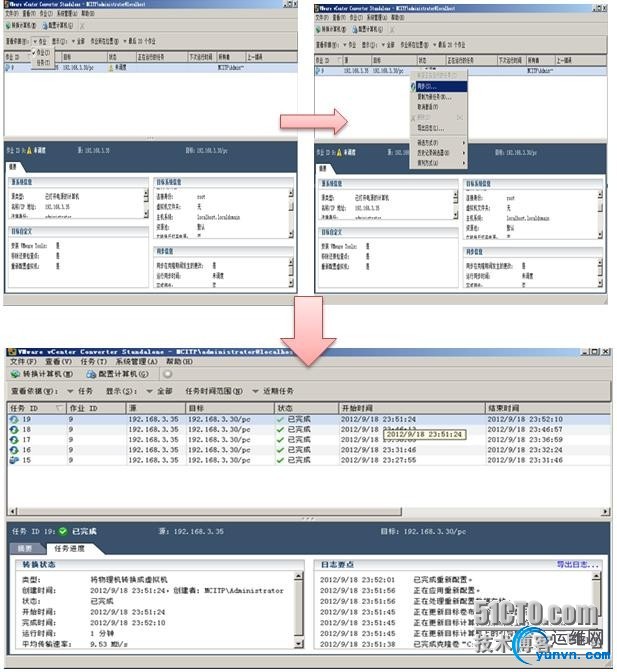Select task row with end time 23:46:57
Image resolution: width=617 pixels, height=672 pixels.
(x=309, y=429)
